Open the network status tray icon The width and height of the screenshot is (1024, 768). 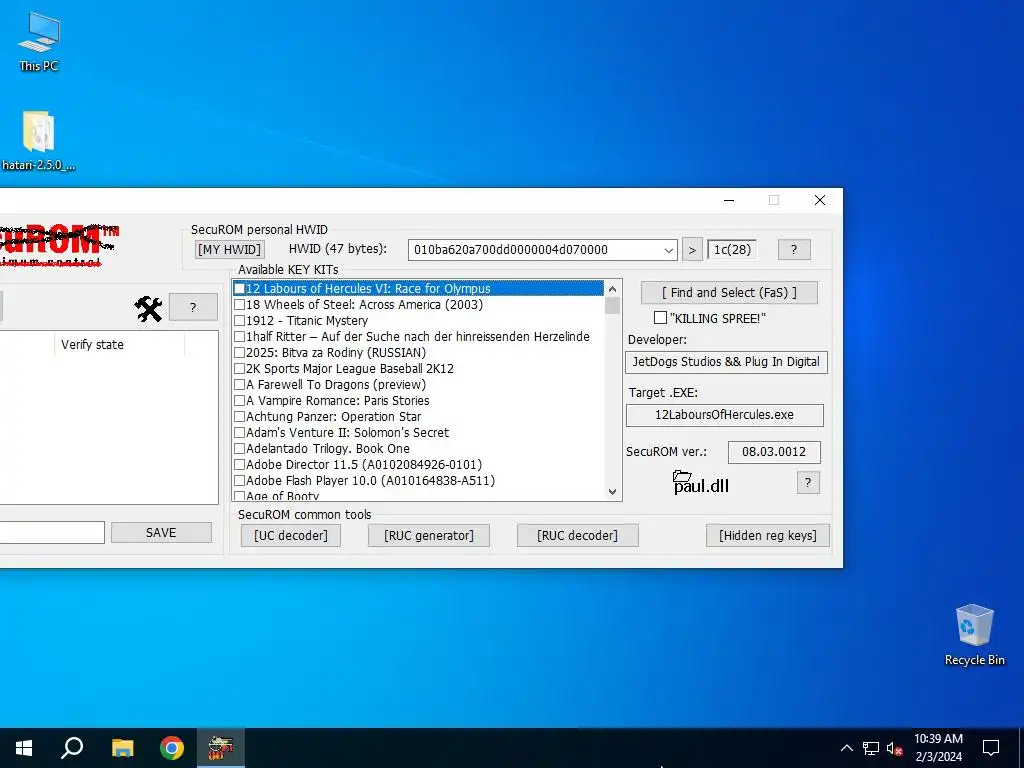(871, 748)
